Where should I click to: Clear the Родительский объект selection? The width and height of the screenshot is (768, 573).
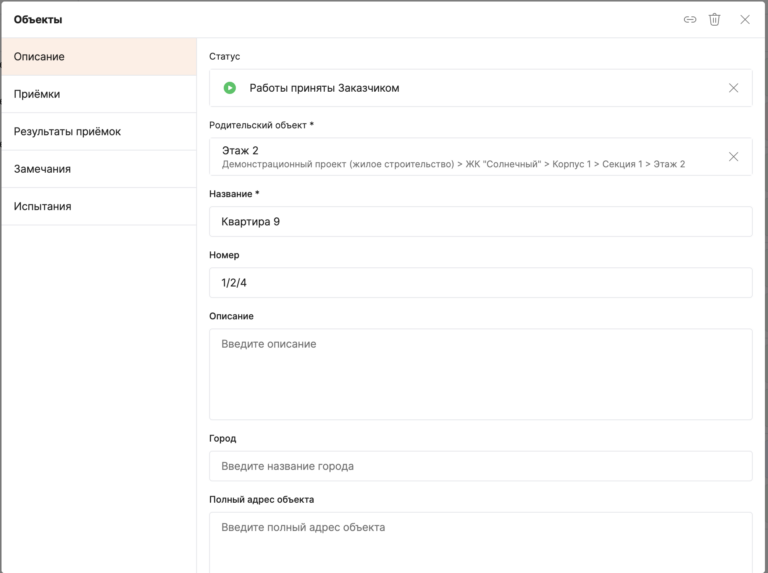coord(733,157)
